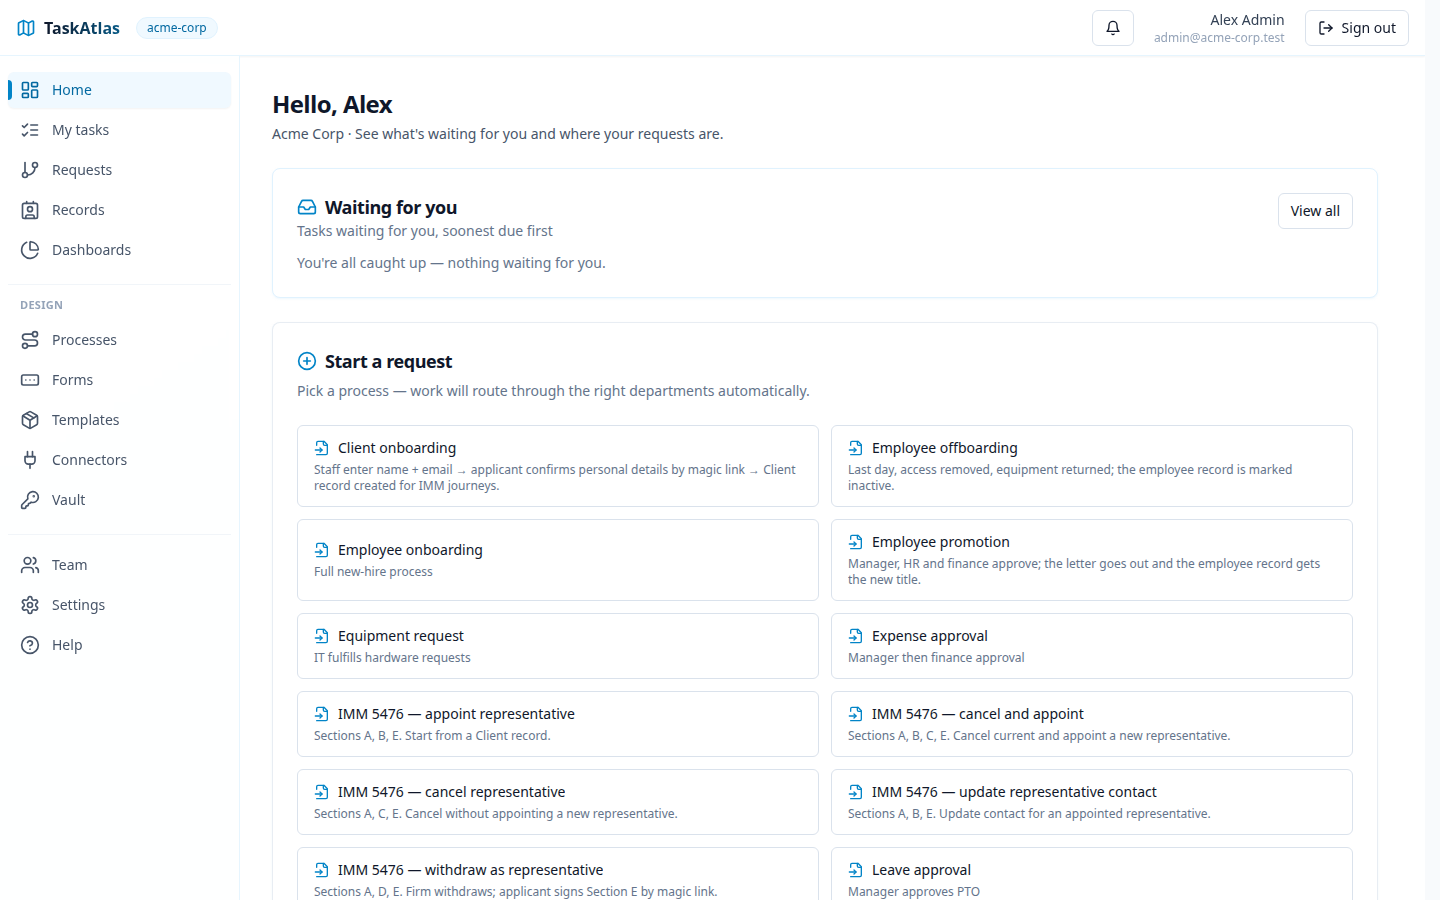Open IMM 5476 — appoint representative
1440x900 pixels.
pyautogui.click(x=558, y=724)
